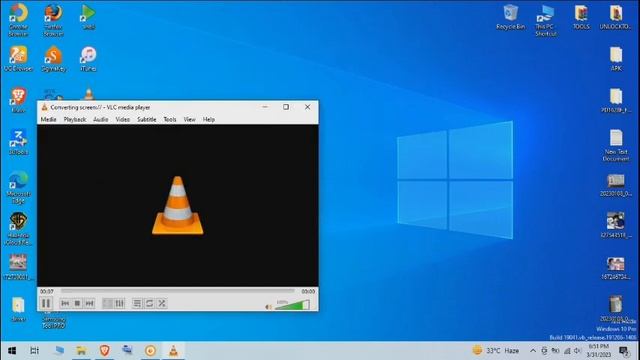This screenshot has width=640, height=360.
Task: Show VLC extended settings (equalizer sliders icon)
Action: click(x=120, y=303)
